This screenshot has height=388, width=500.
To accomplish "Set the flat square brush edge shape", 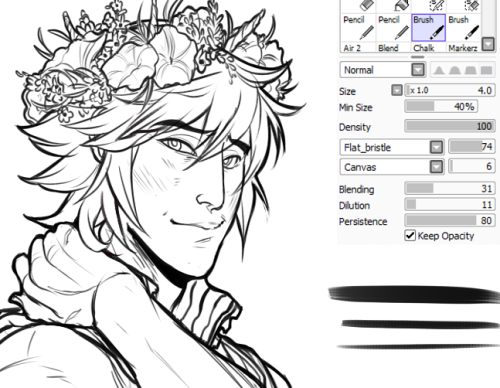I will coord(486,70).
